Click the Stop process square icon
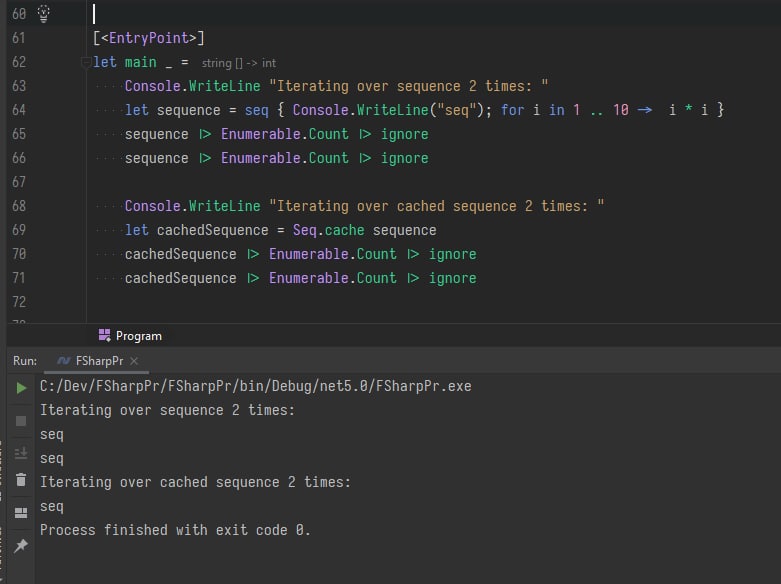The image size is (781, 584). 21,421
